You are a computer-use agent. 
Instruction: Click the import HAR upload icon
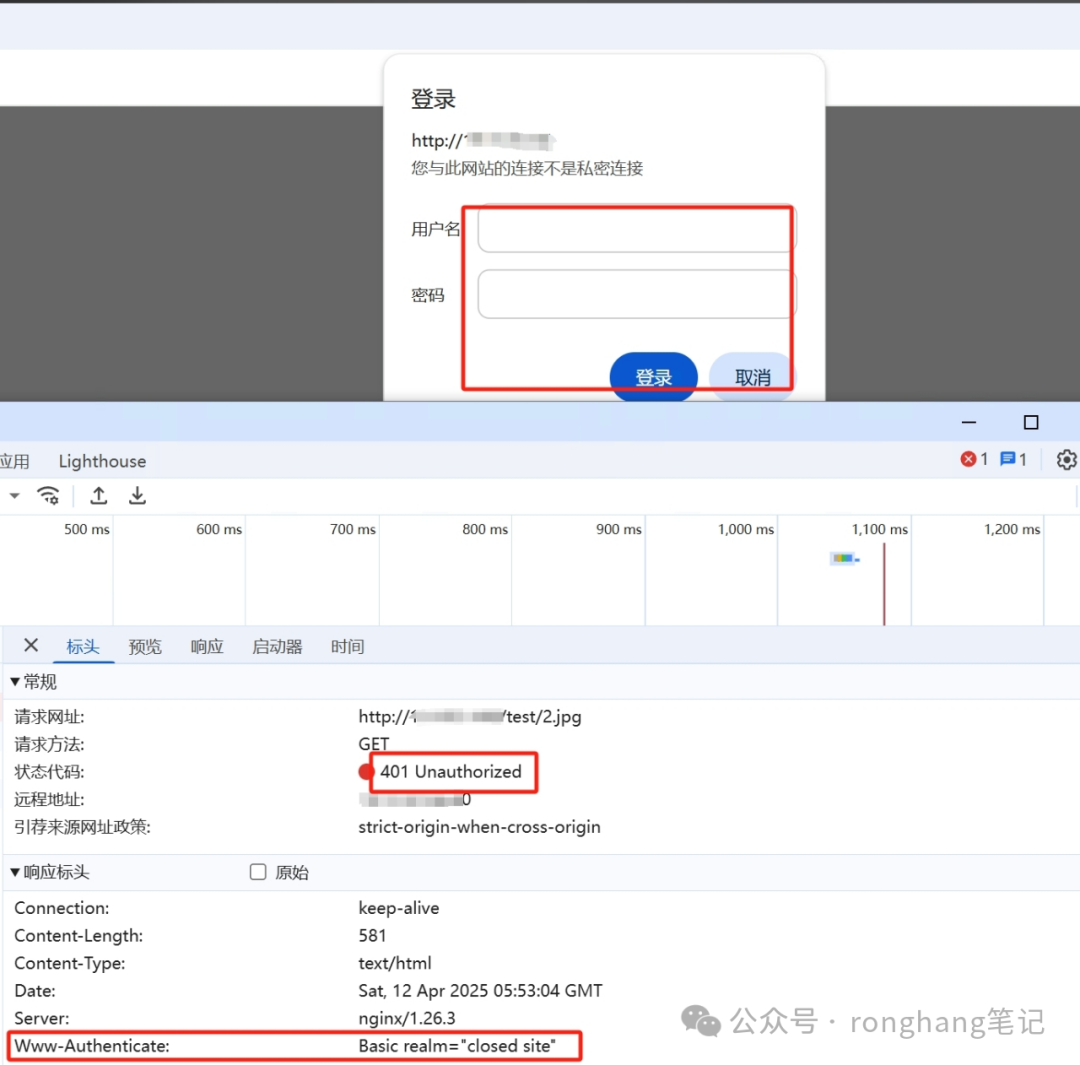pos(98,496)
